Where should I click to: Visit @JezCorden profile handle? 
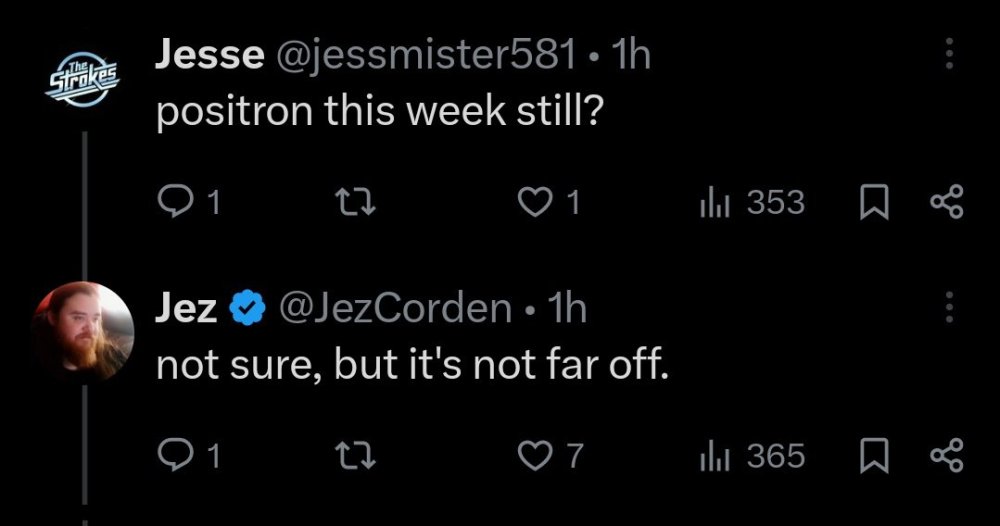tap(395, 308)
